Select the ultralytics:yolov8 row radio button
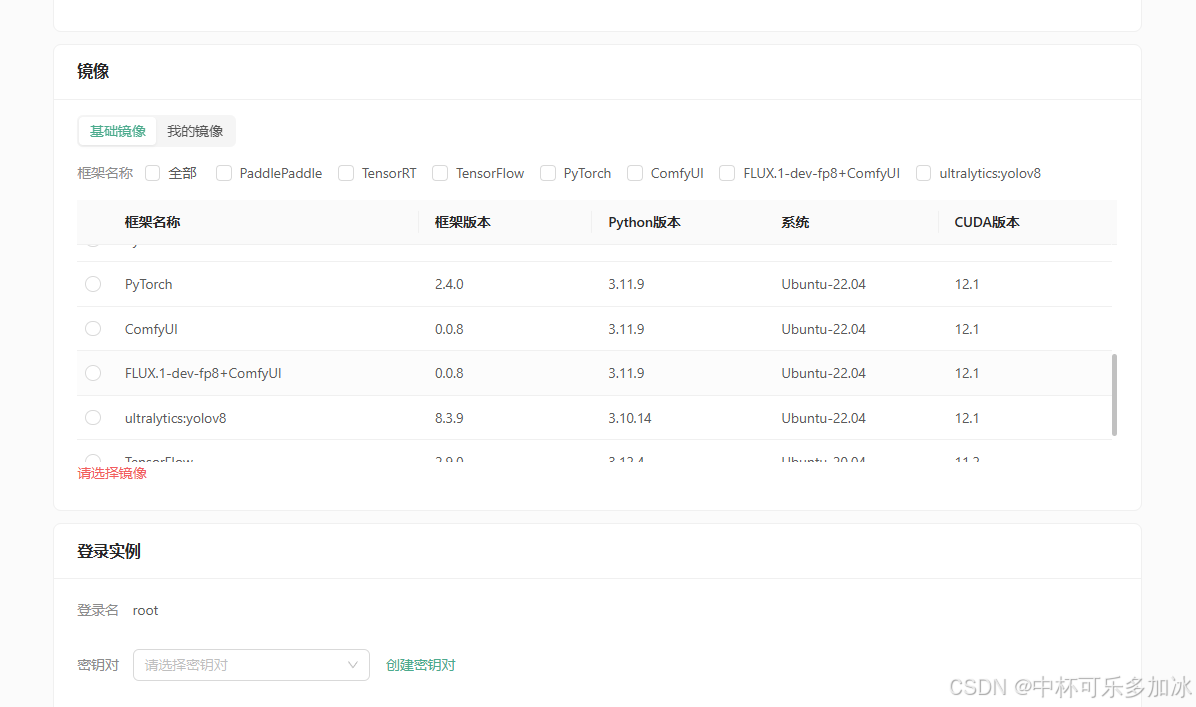The height and width of the screenshot is (707, 1196). pyautogui.click(x=93, y=417)
